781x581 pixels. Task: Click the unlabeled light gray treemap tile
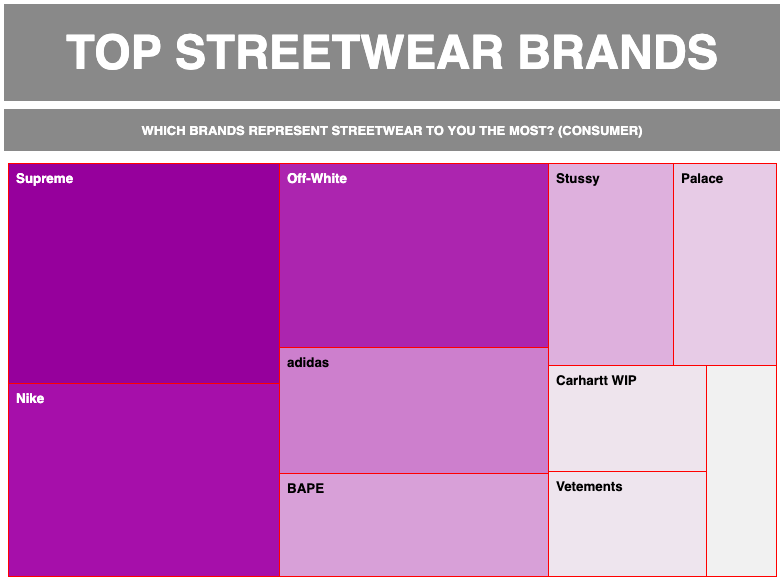[741, 470]
